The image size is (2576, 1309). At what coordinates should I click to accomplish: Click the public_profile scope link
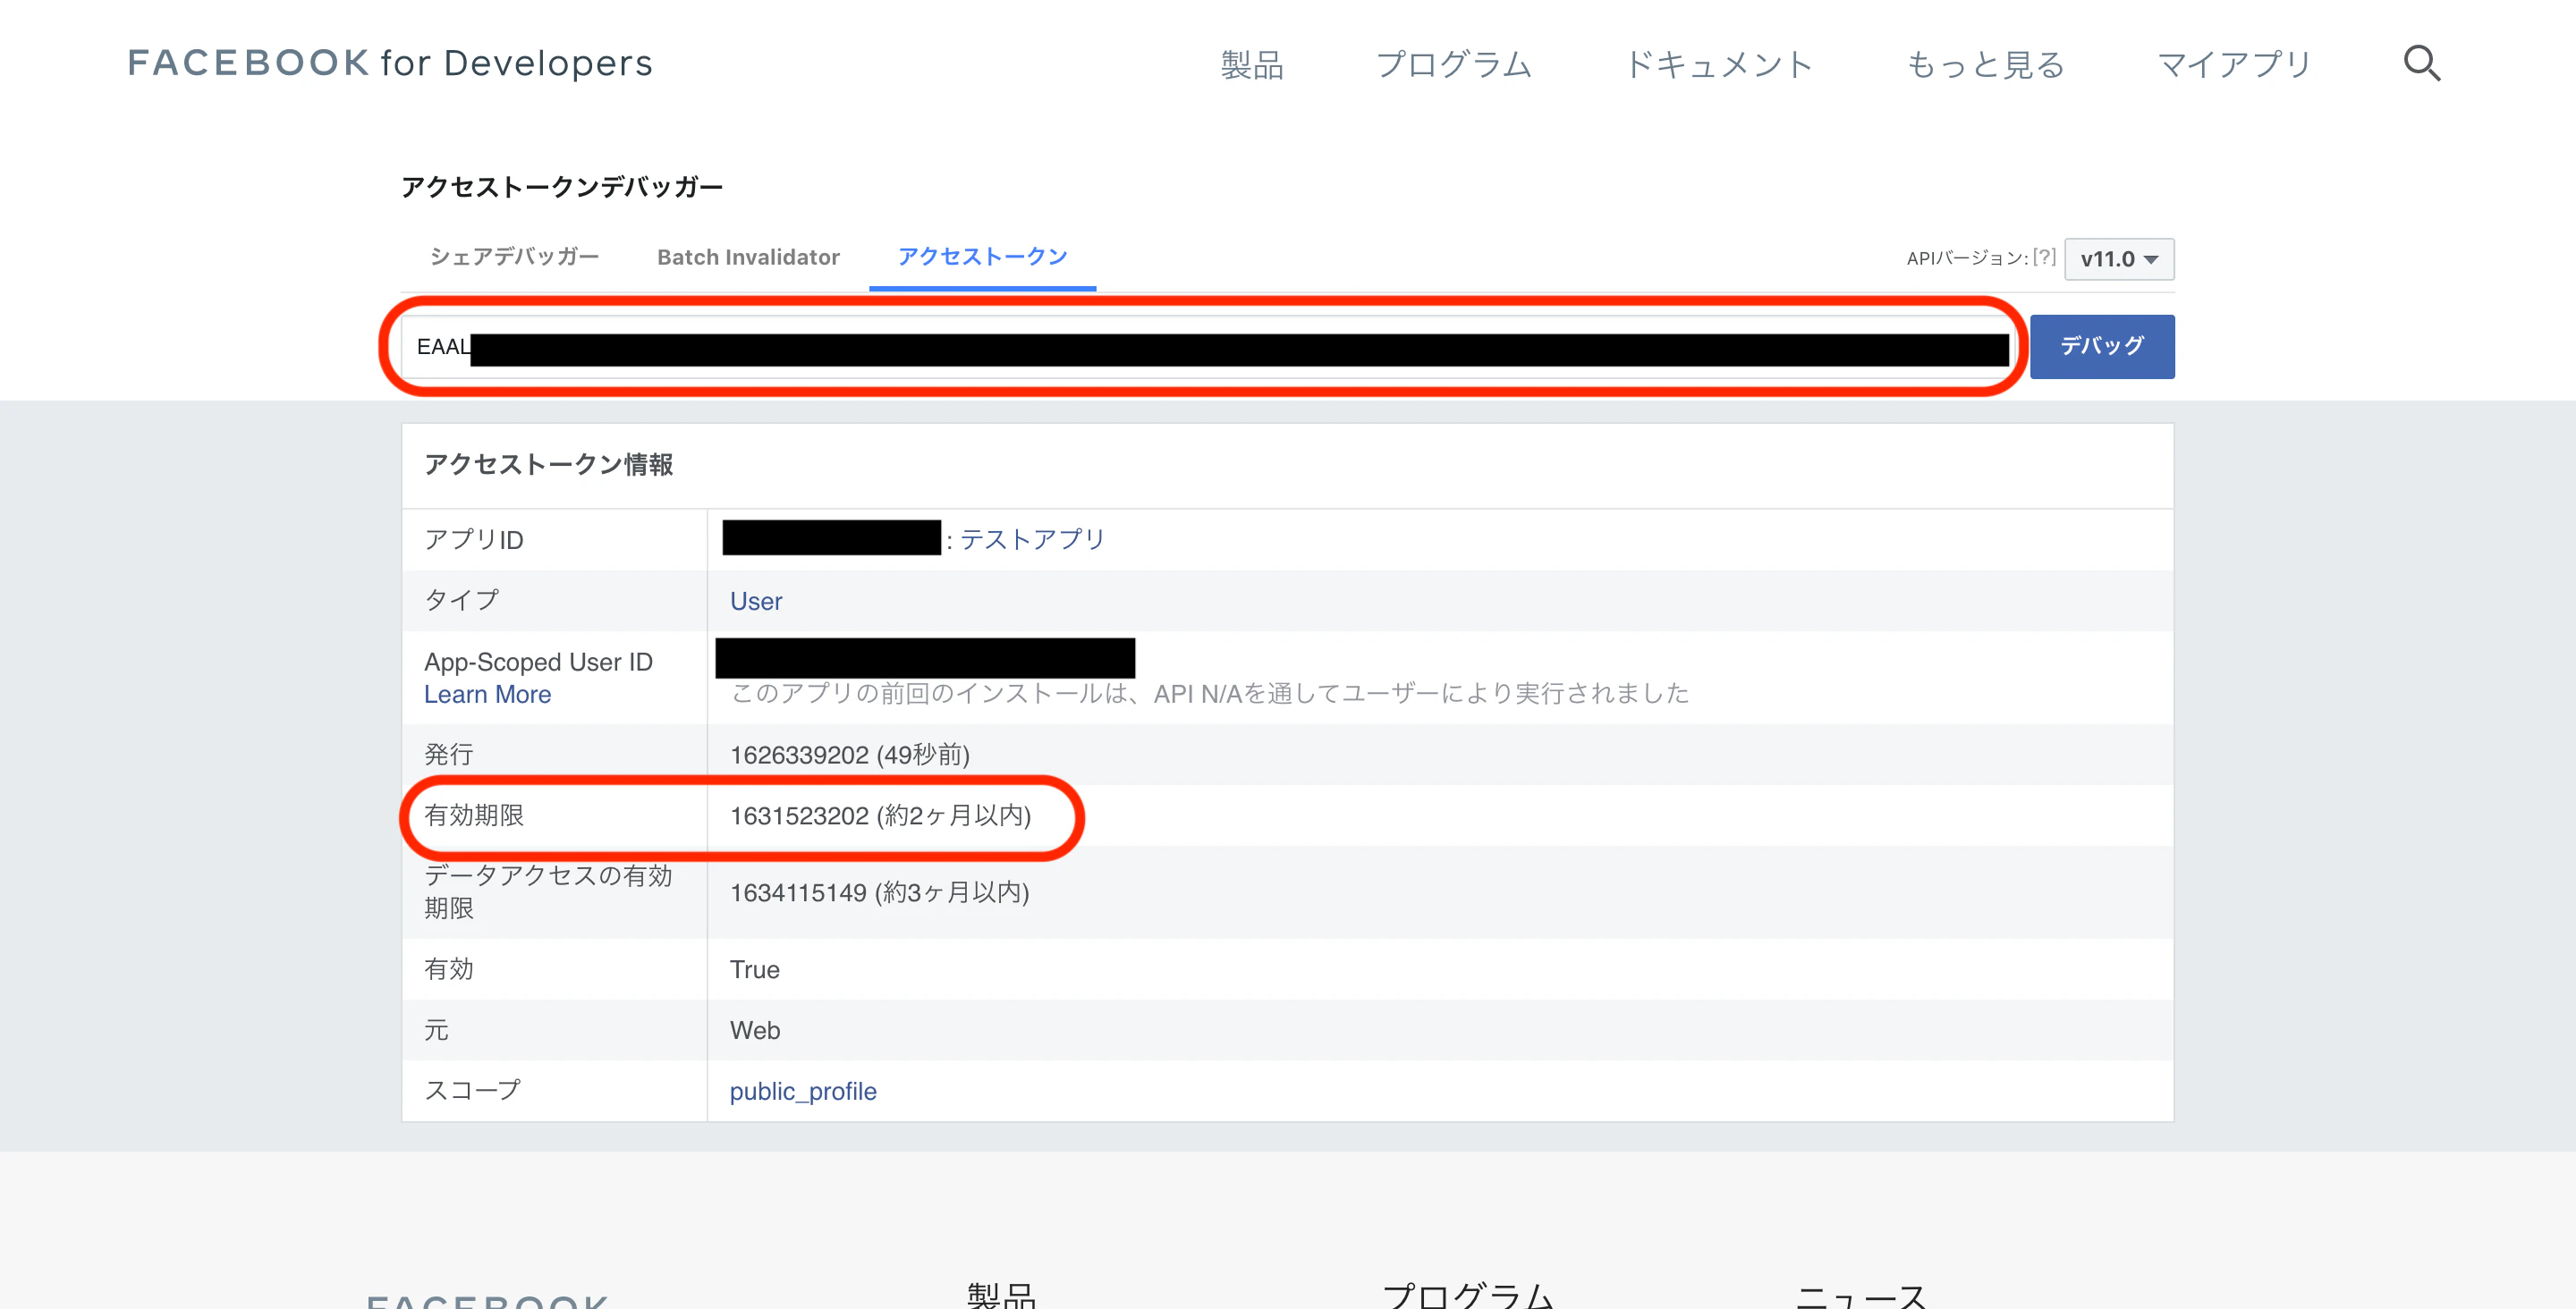803,1091
